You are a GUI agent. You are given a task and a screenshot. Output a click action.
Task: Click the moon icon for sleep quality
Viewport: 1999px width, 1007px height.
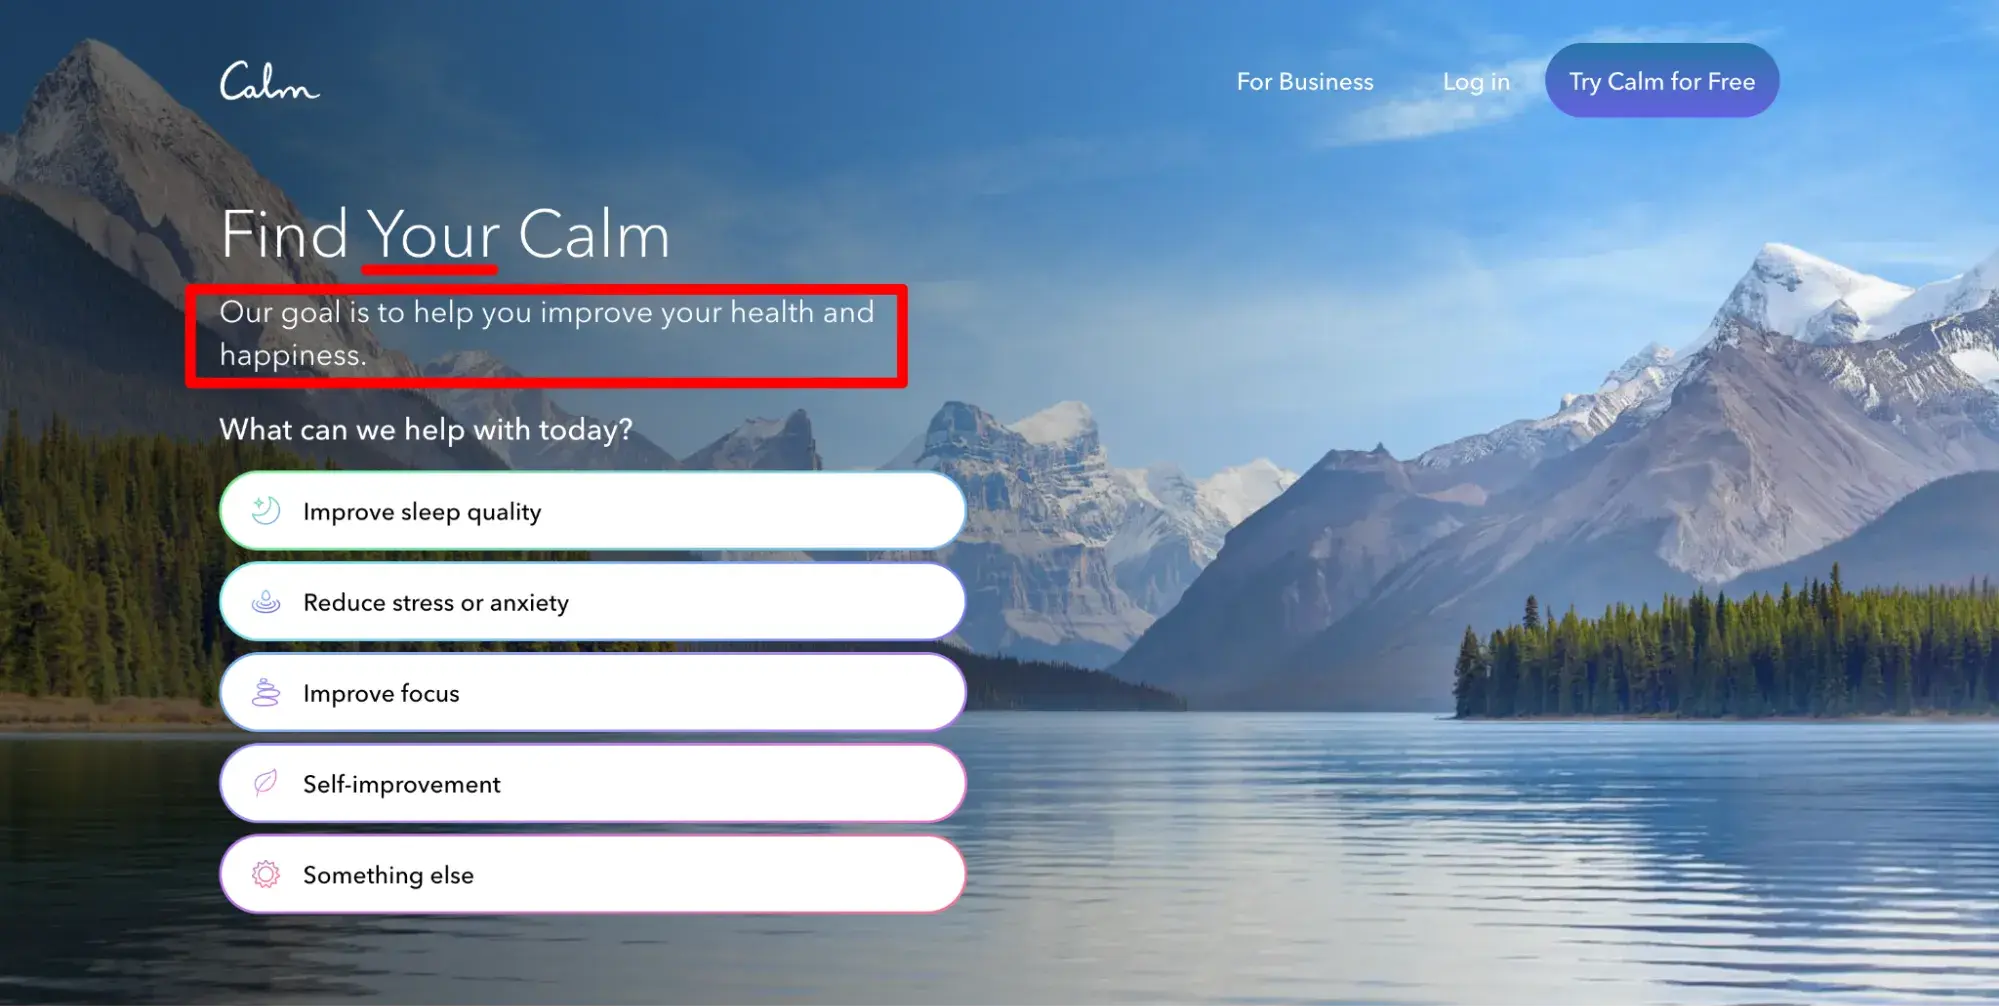tap(266, 511)
